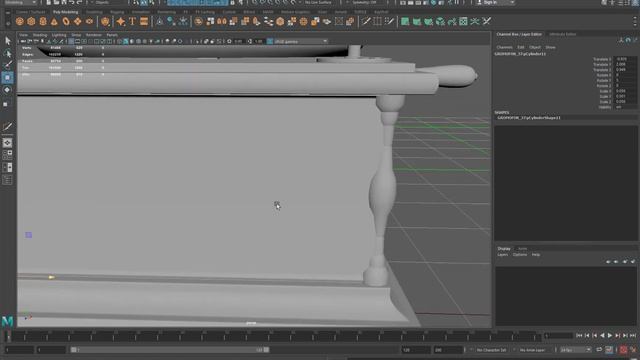
Task: Click the Mirror shelf icon
Action: [x=222, y=22]
